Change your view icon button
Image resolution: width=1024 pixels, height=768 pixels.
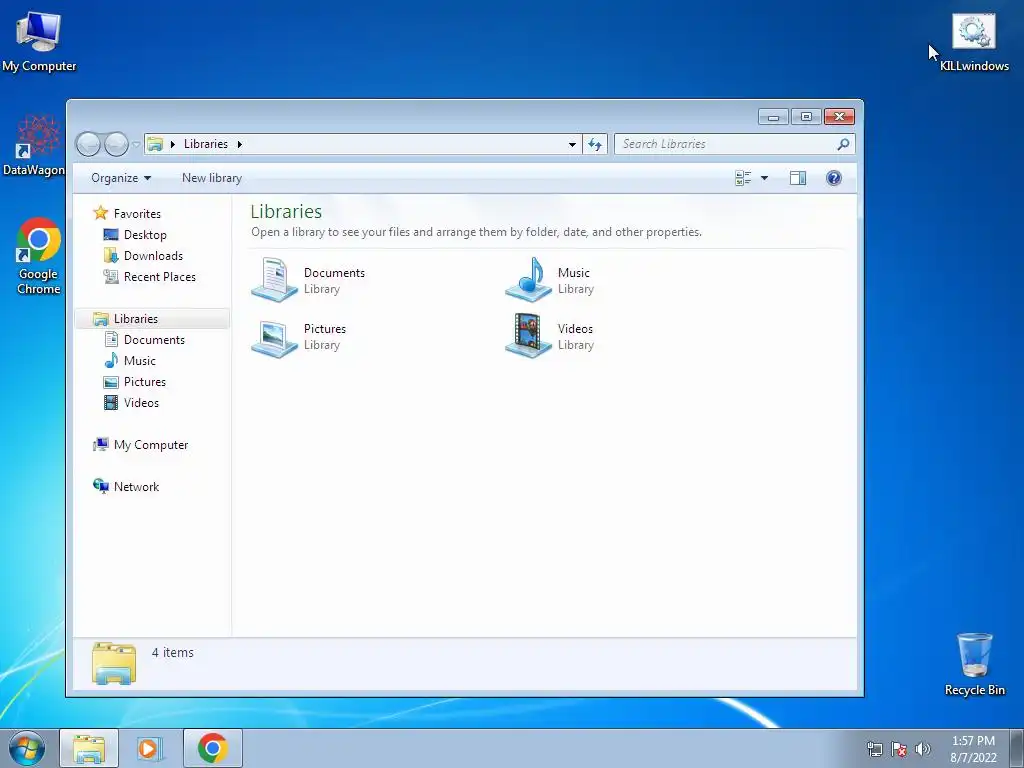click(x=743, y=178)
